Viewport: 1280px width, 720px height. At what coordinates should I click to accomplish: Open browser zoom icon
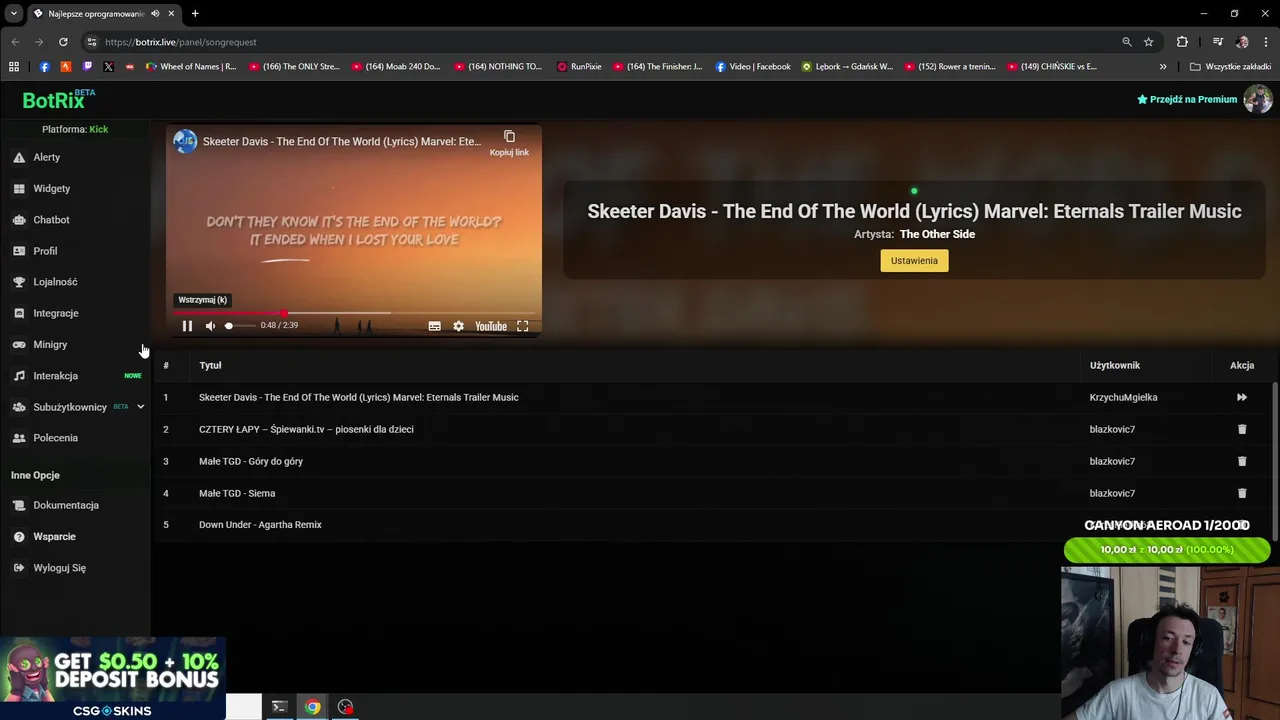point(1127,42)
